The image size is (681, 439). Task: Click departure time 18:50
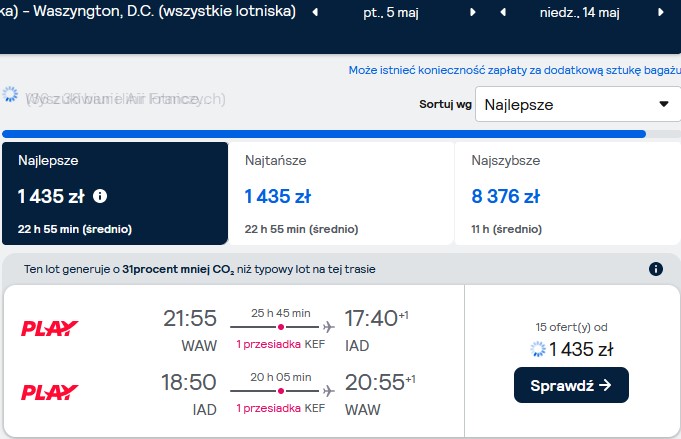click(189, 382)
